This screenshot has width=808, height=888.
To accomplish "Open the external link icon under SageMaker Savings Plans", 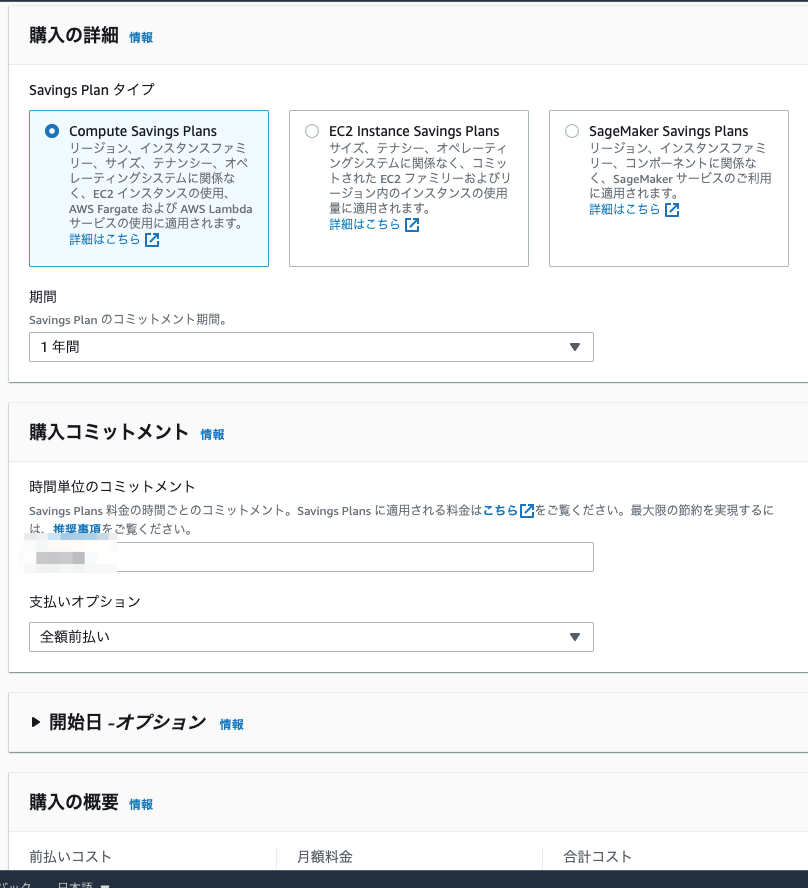I will (x=672, y=210).
